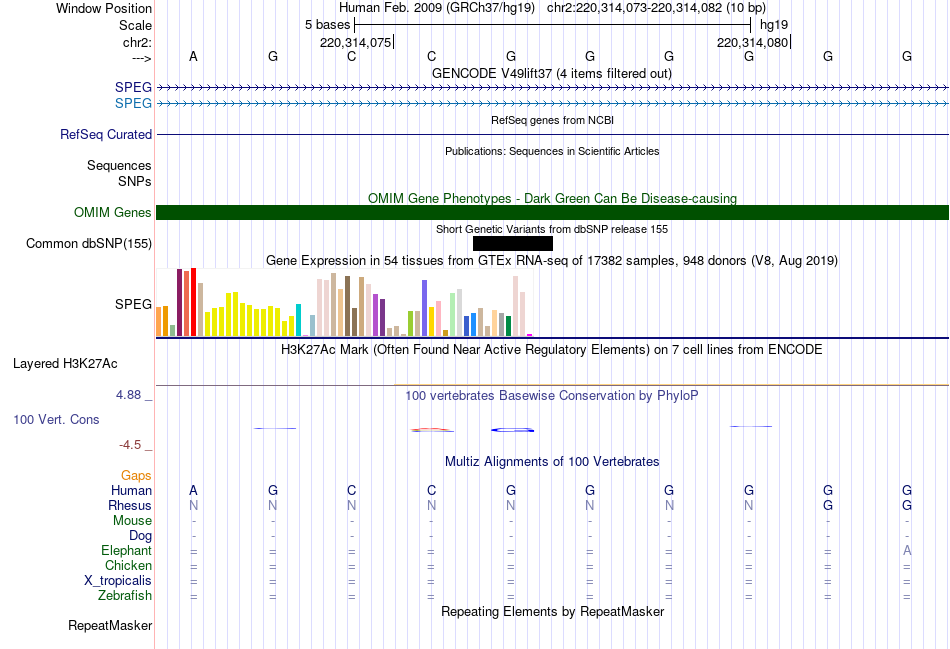950x649 pixels.
Task: Open the RefSeq Curated track label
Action: coord(106,135)
